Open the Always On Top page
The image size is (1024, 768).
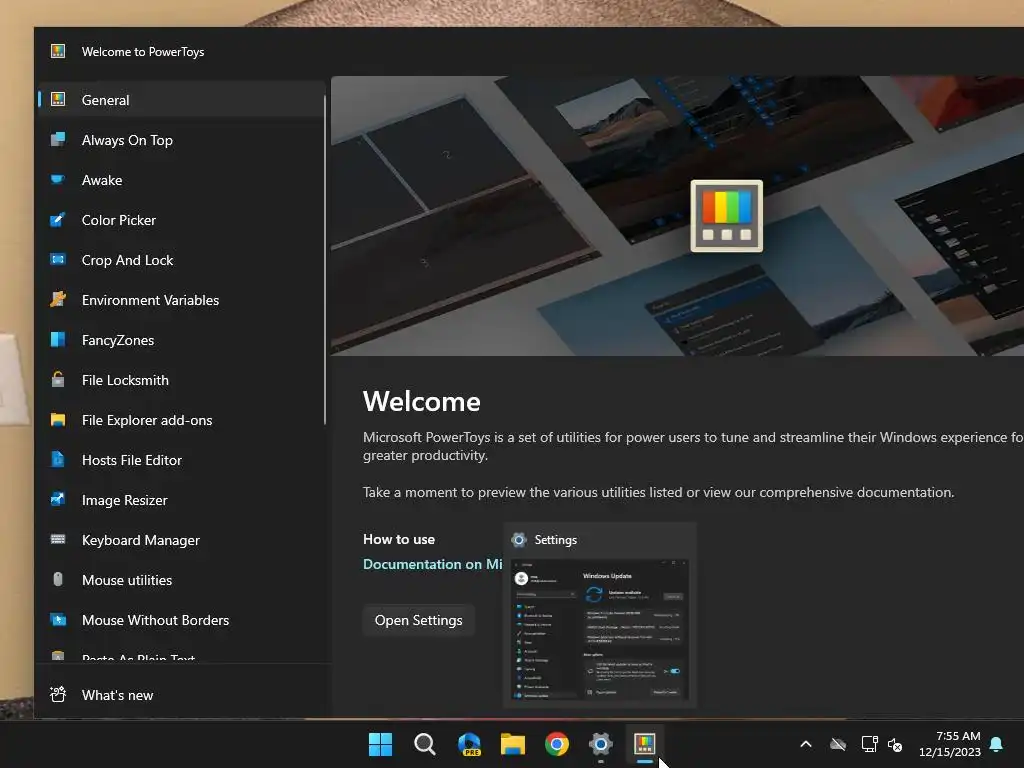tap(181, 140)
